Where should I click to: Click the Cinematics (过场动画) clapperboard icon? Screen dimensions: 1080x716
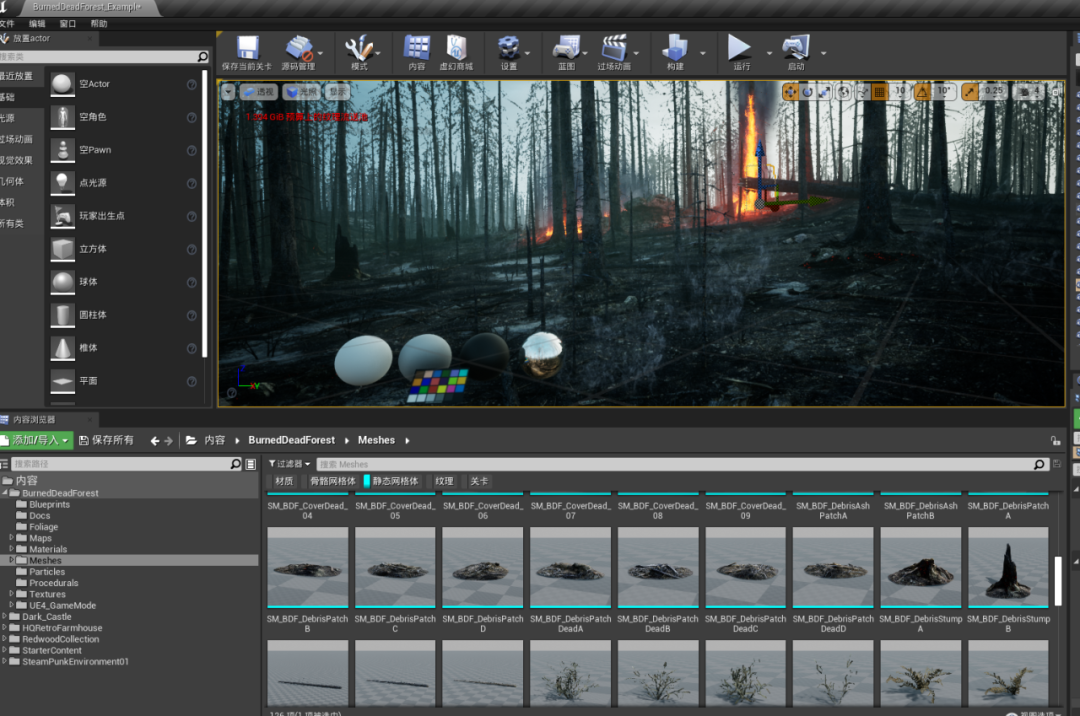tap(613, 48)
